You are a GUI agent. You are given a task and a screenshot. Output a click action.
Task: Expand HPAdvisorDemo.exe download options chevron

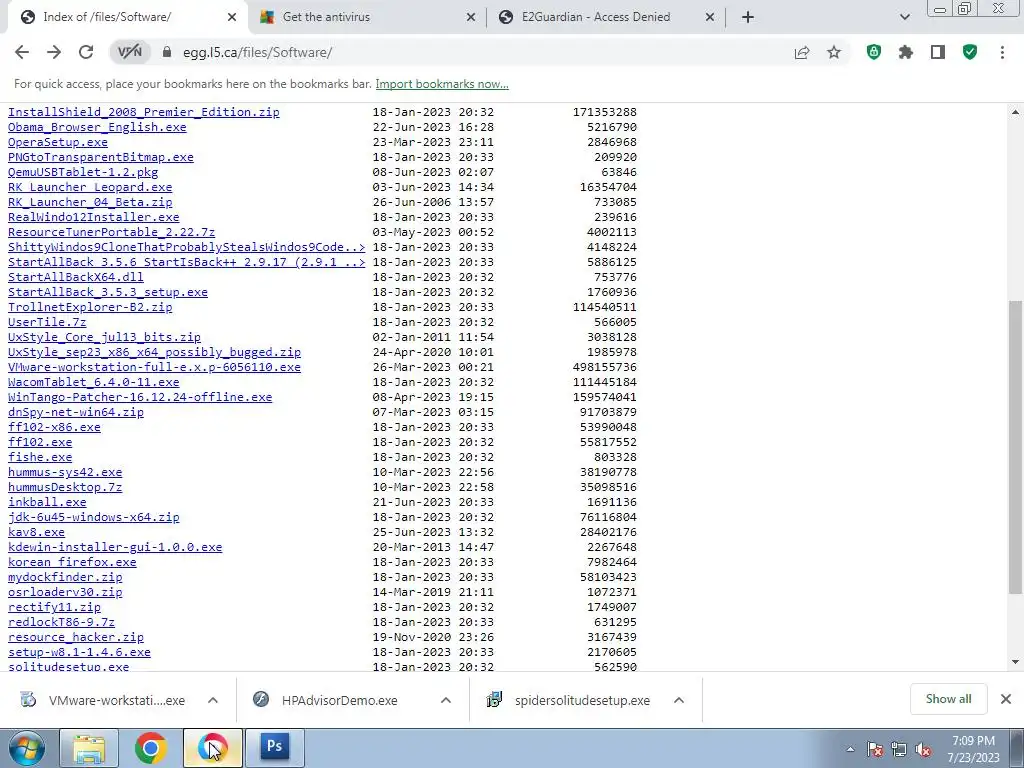pyautogui.click(x=446, y=700)
